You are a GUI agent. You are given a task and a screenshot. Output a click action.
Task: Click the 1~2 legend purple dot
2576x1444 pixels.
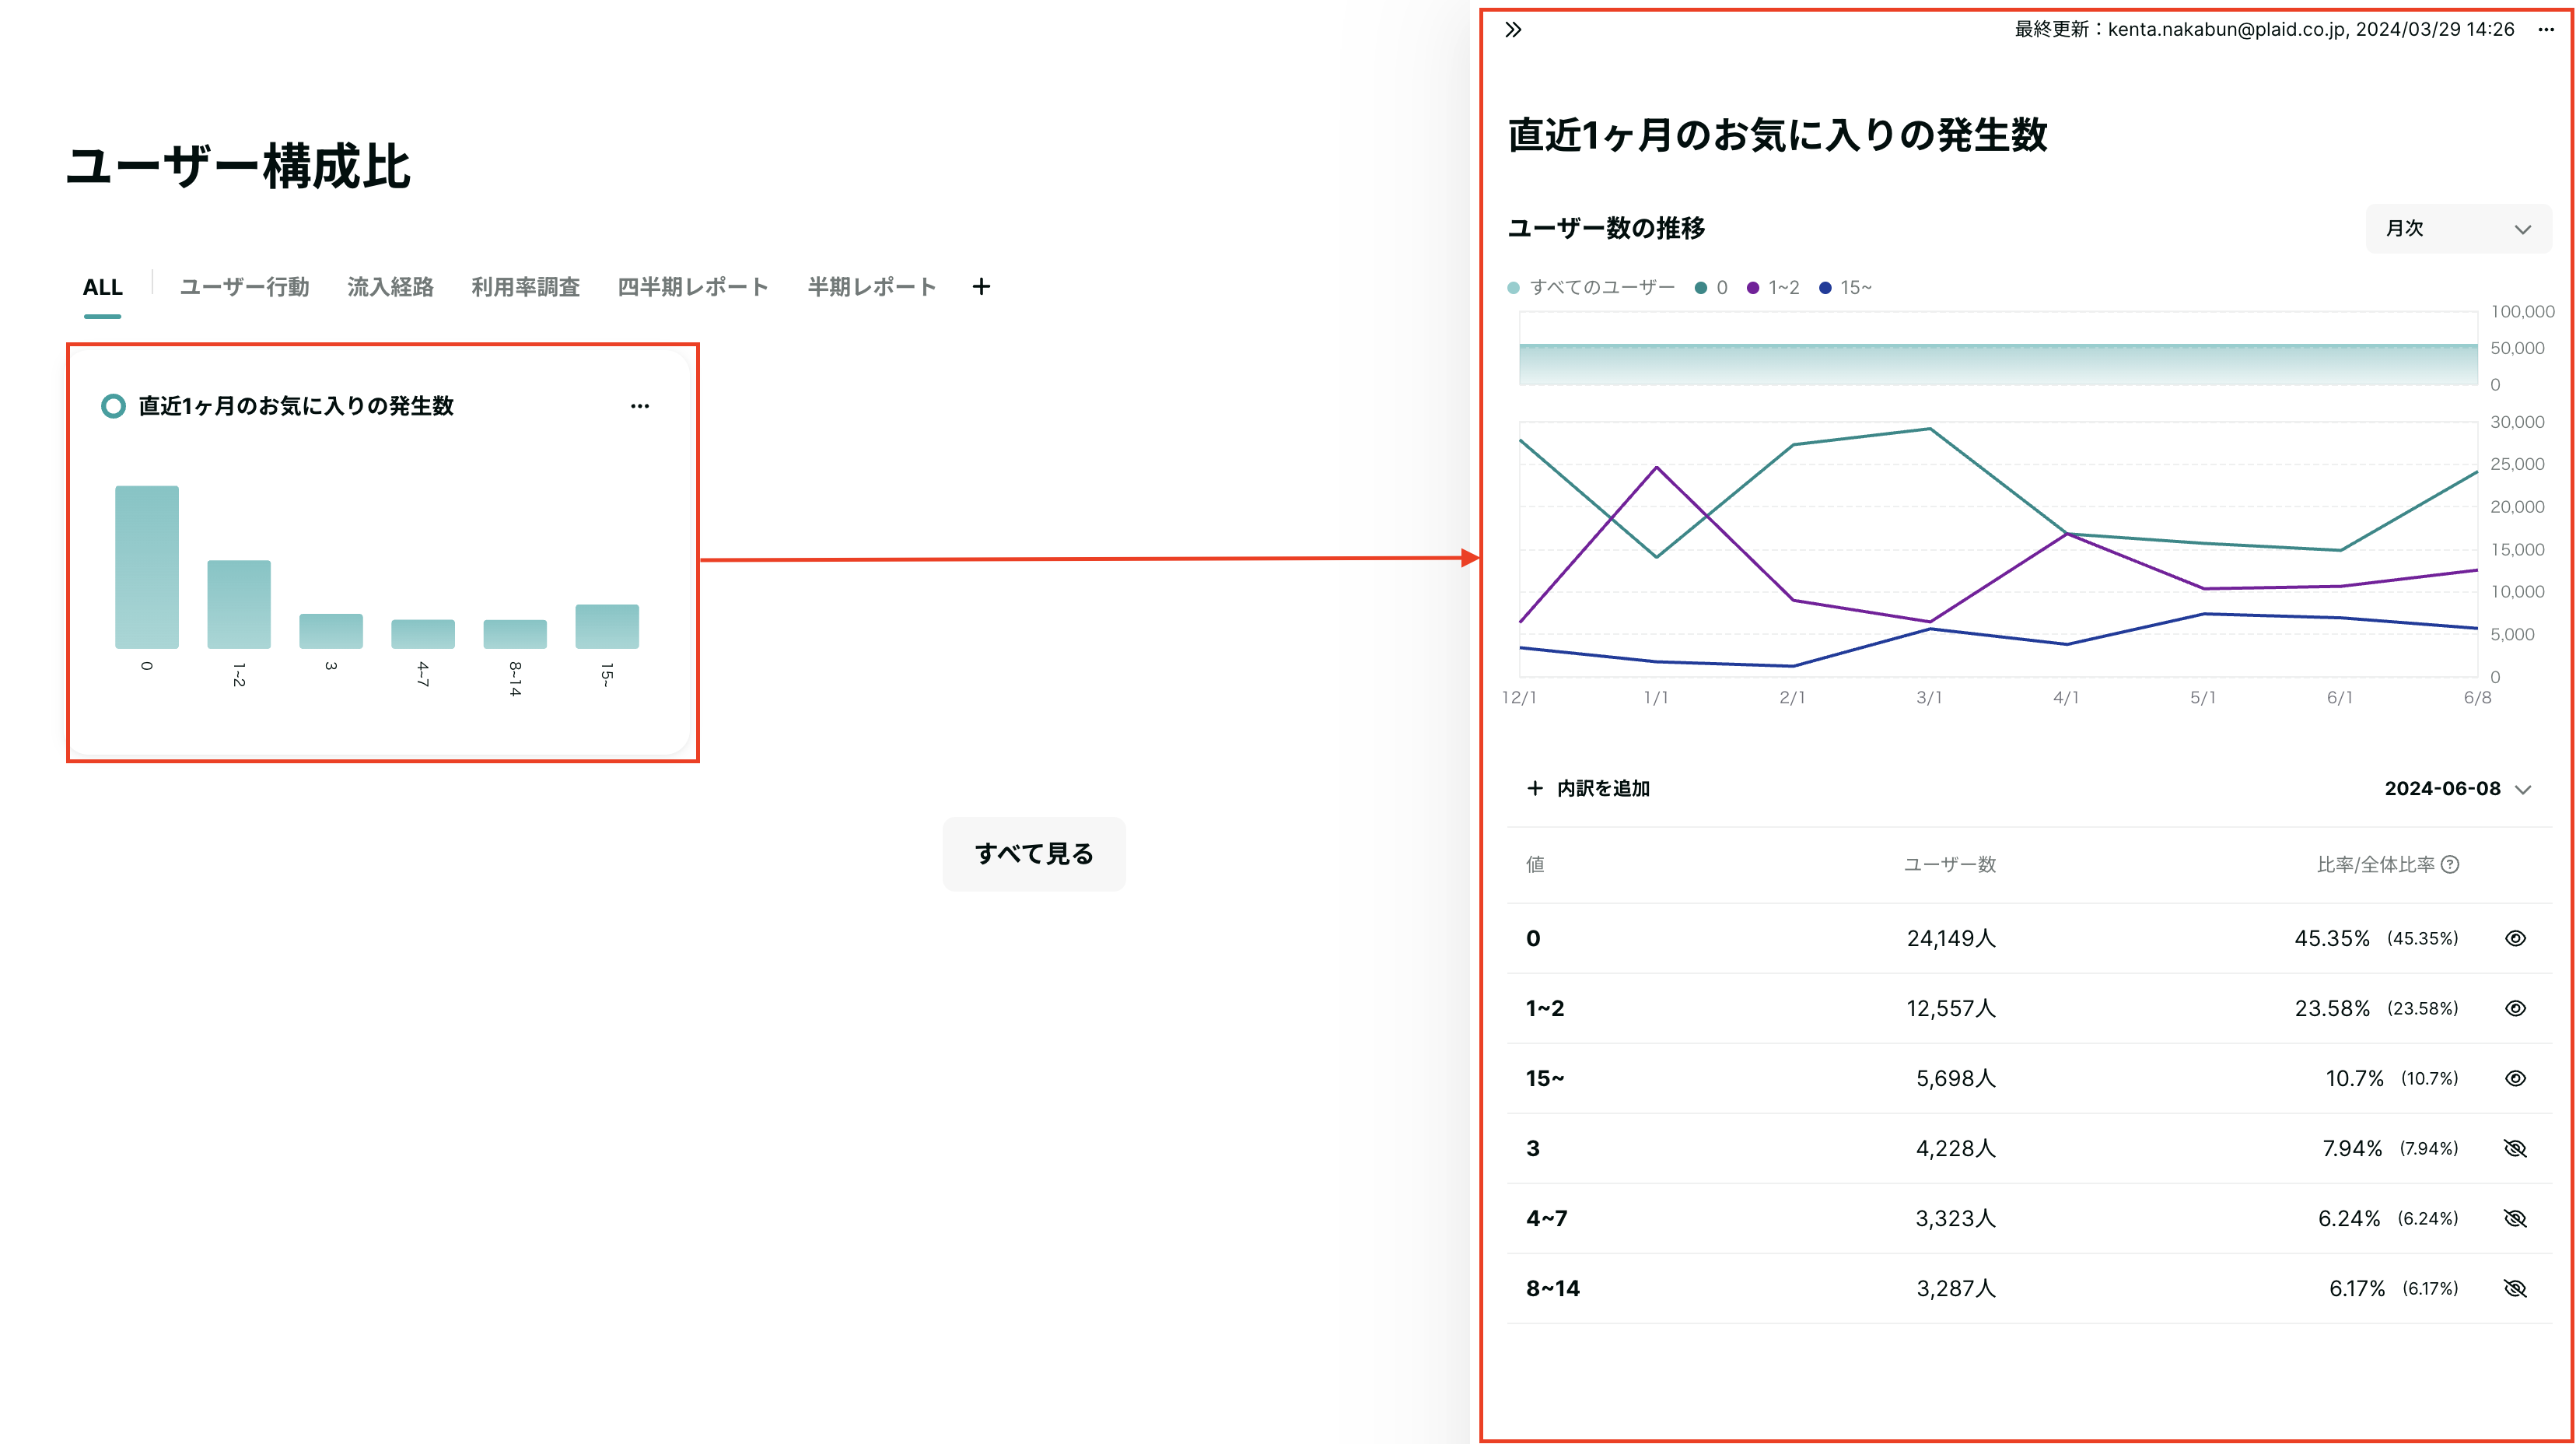click(1753, 288)
